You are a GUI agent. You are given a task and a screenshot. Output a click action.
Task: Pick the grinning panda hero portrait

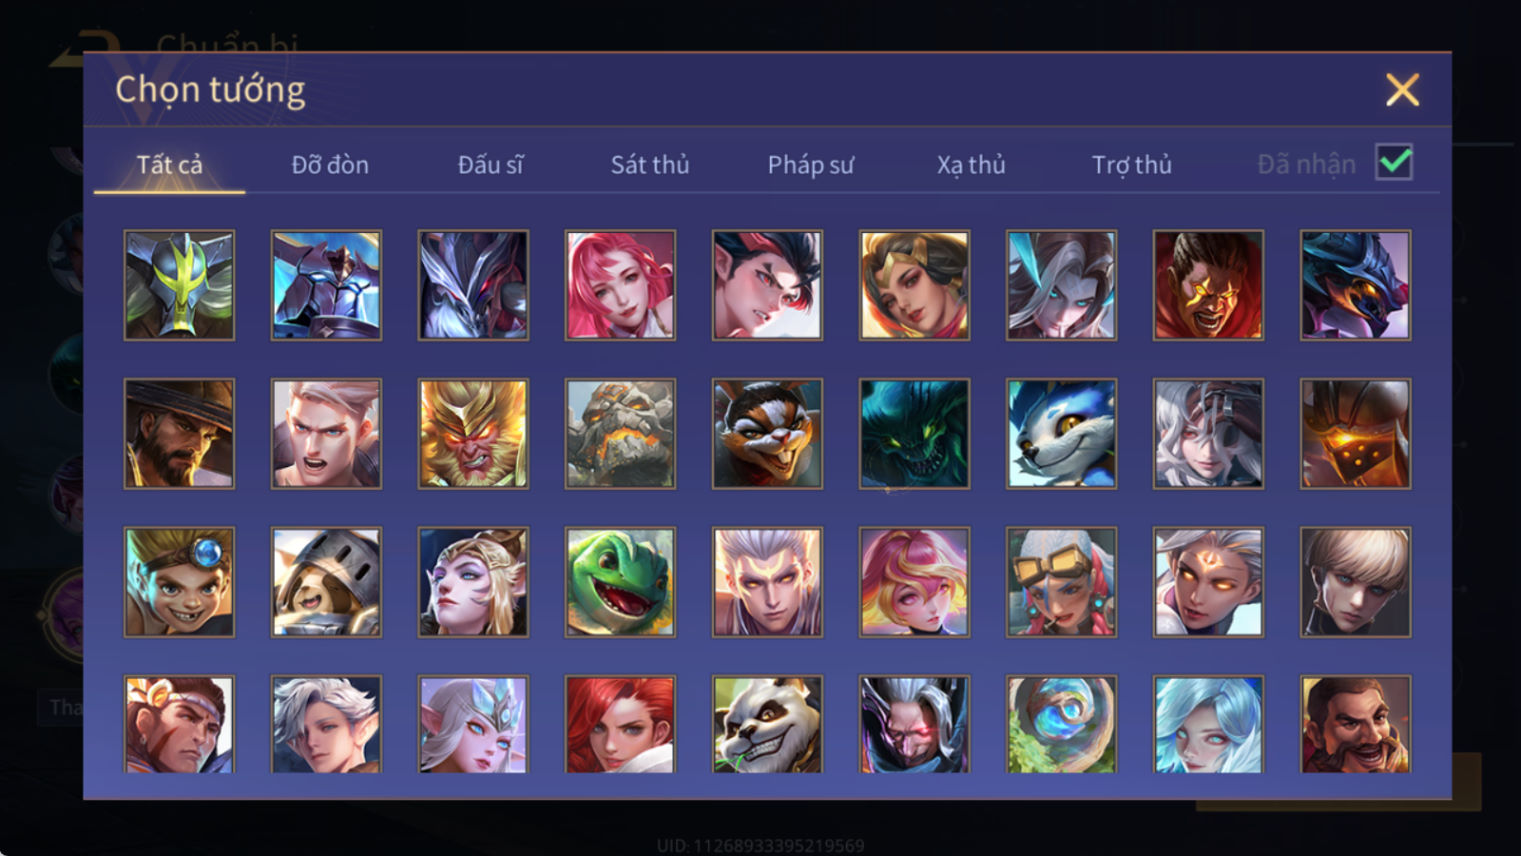pyautogui.click(x=767, y=725)
